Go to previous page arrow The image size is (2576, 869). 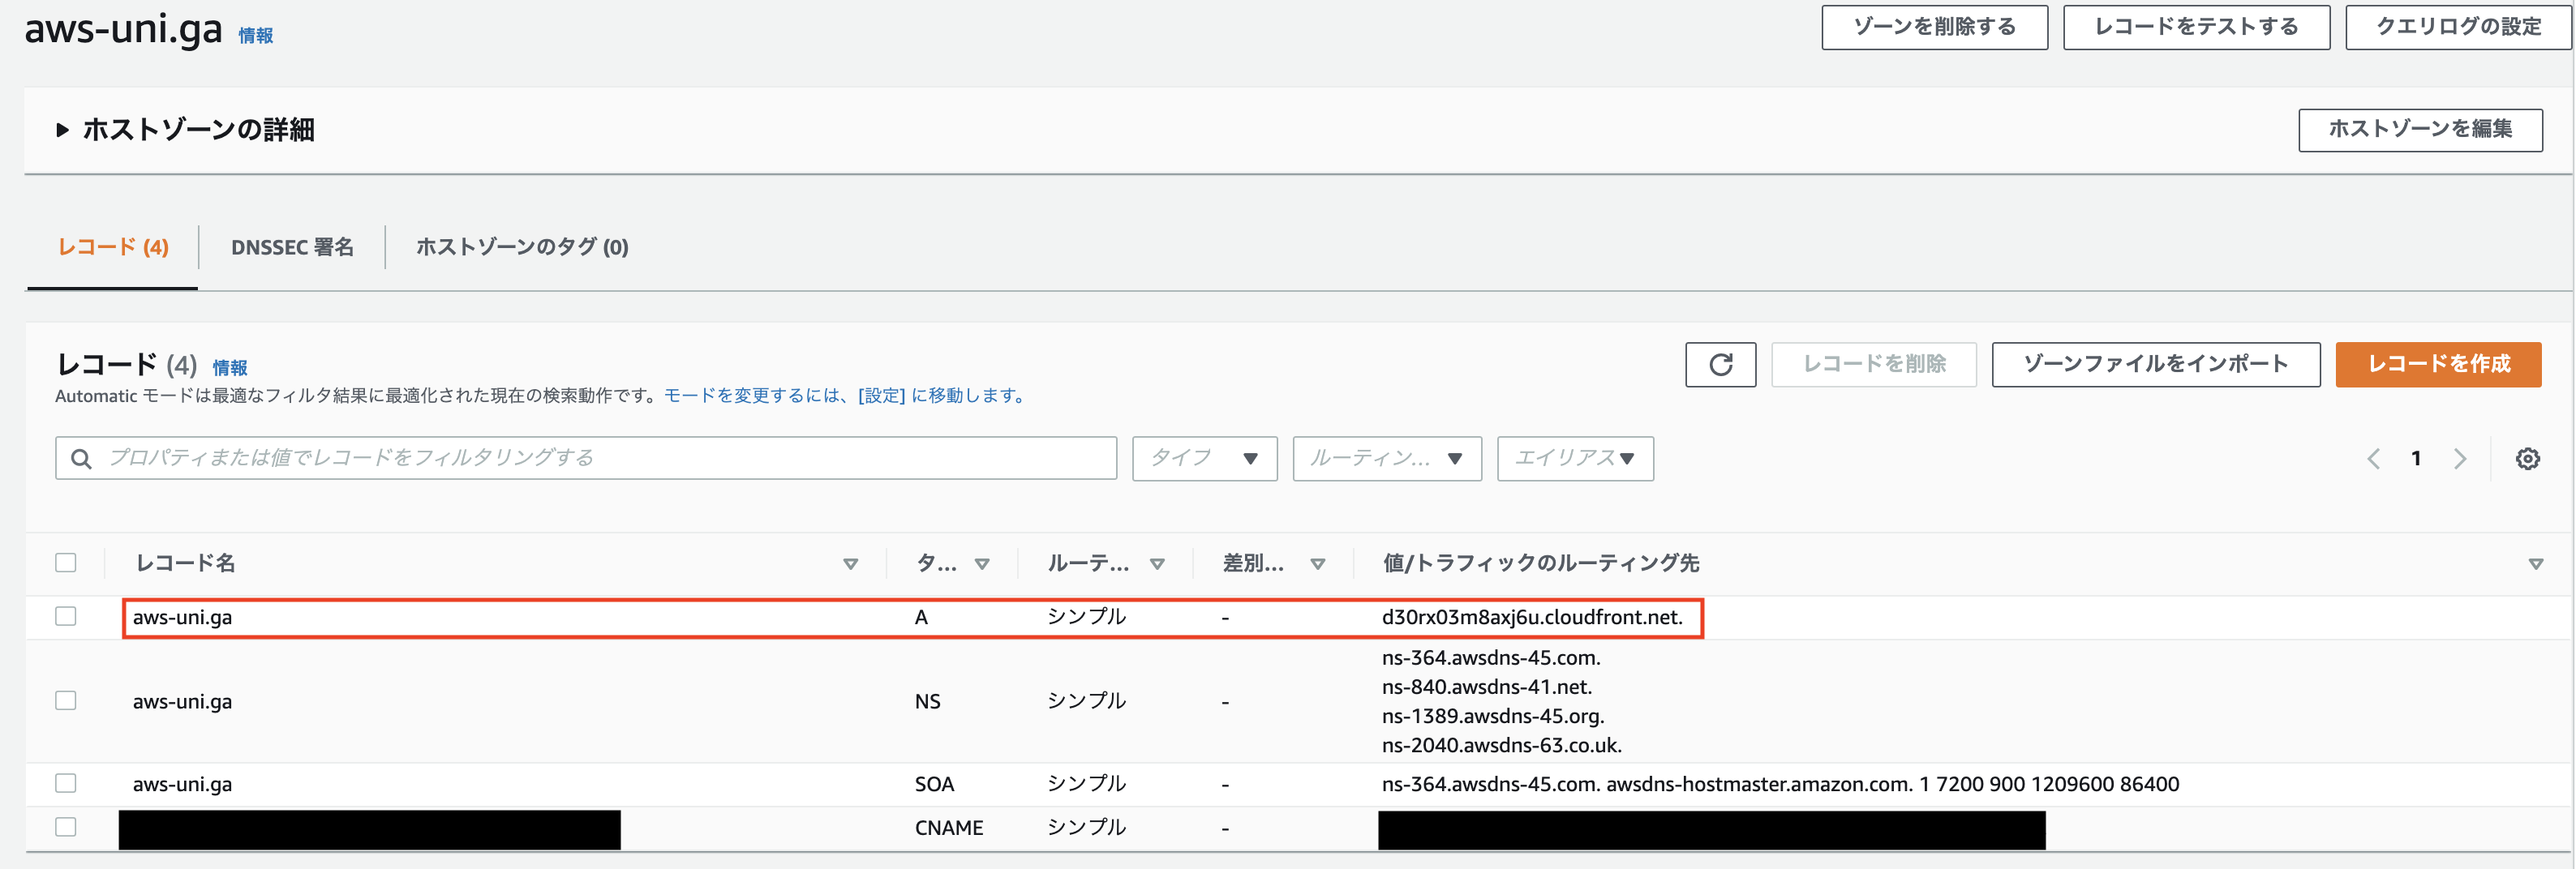[x=2373, y=458]
